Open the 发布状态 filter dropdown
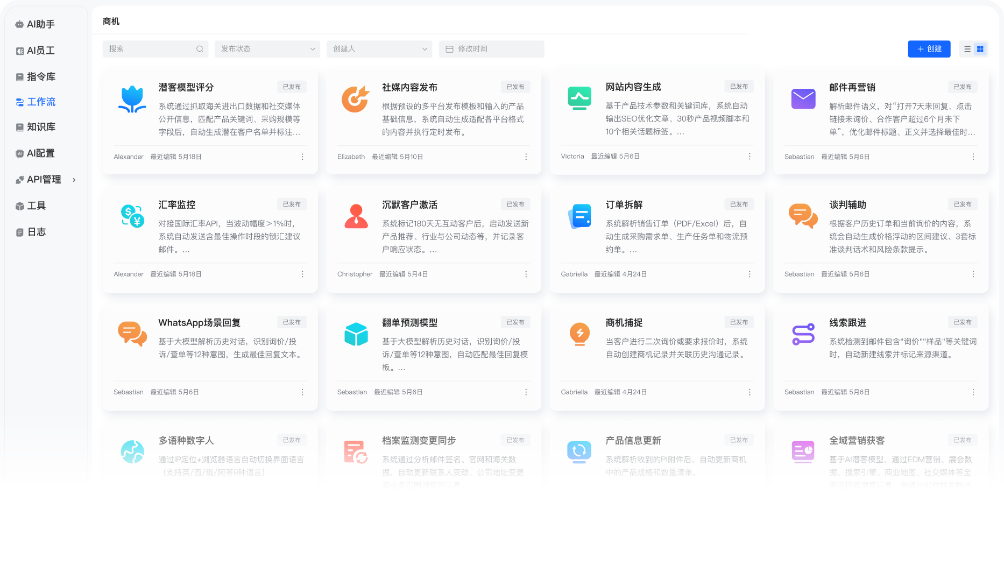Image resolution: width=1004 pixels, height=565 pixels. (267, 49)
